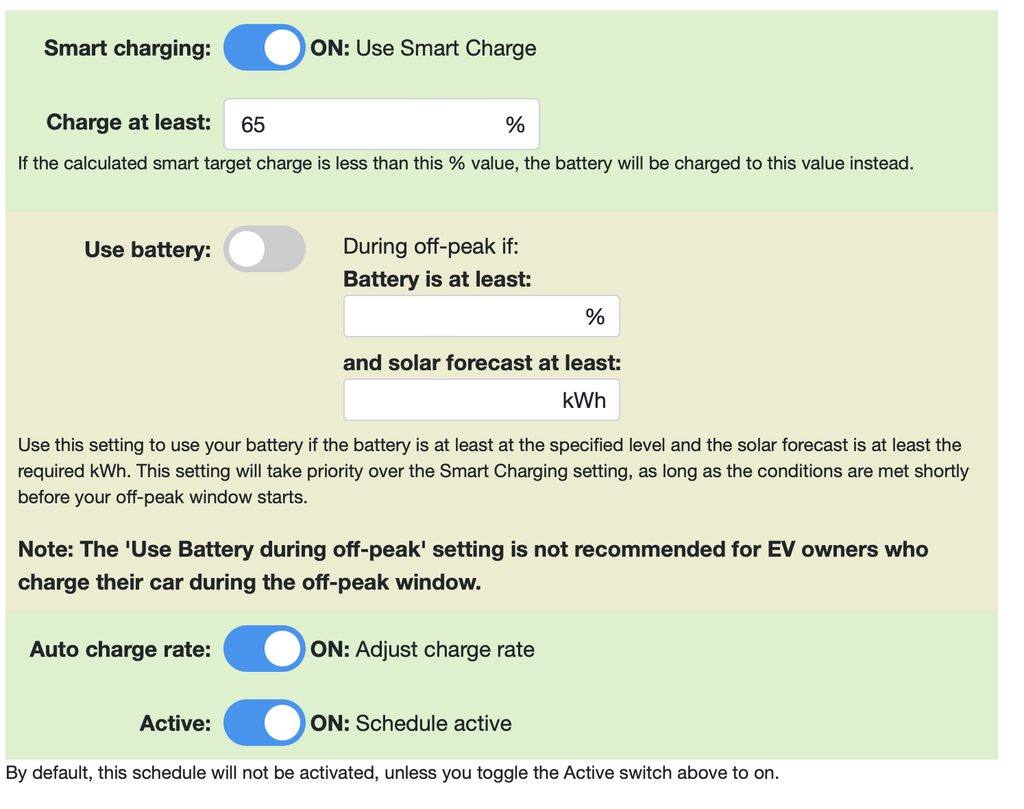
Task: Click the kWh unit in the forecast field
Action: [x=584, y=401]
